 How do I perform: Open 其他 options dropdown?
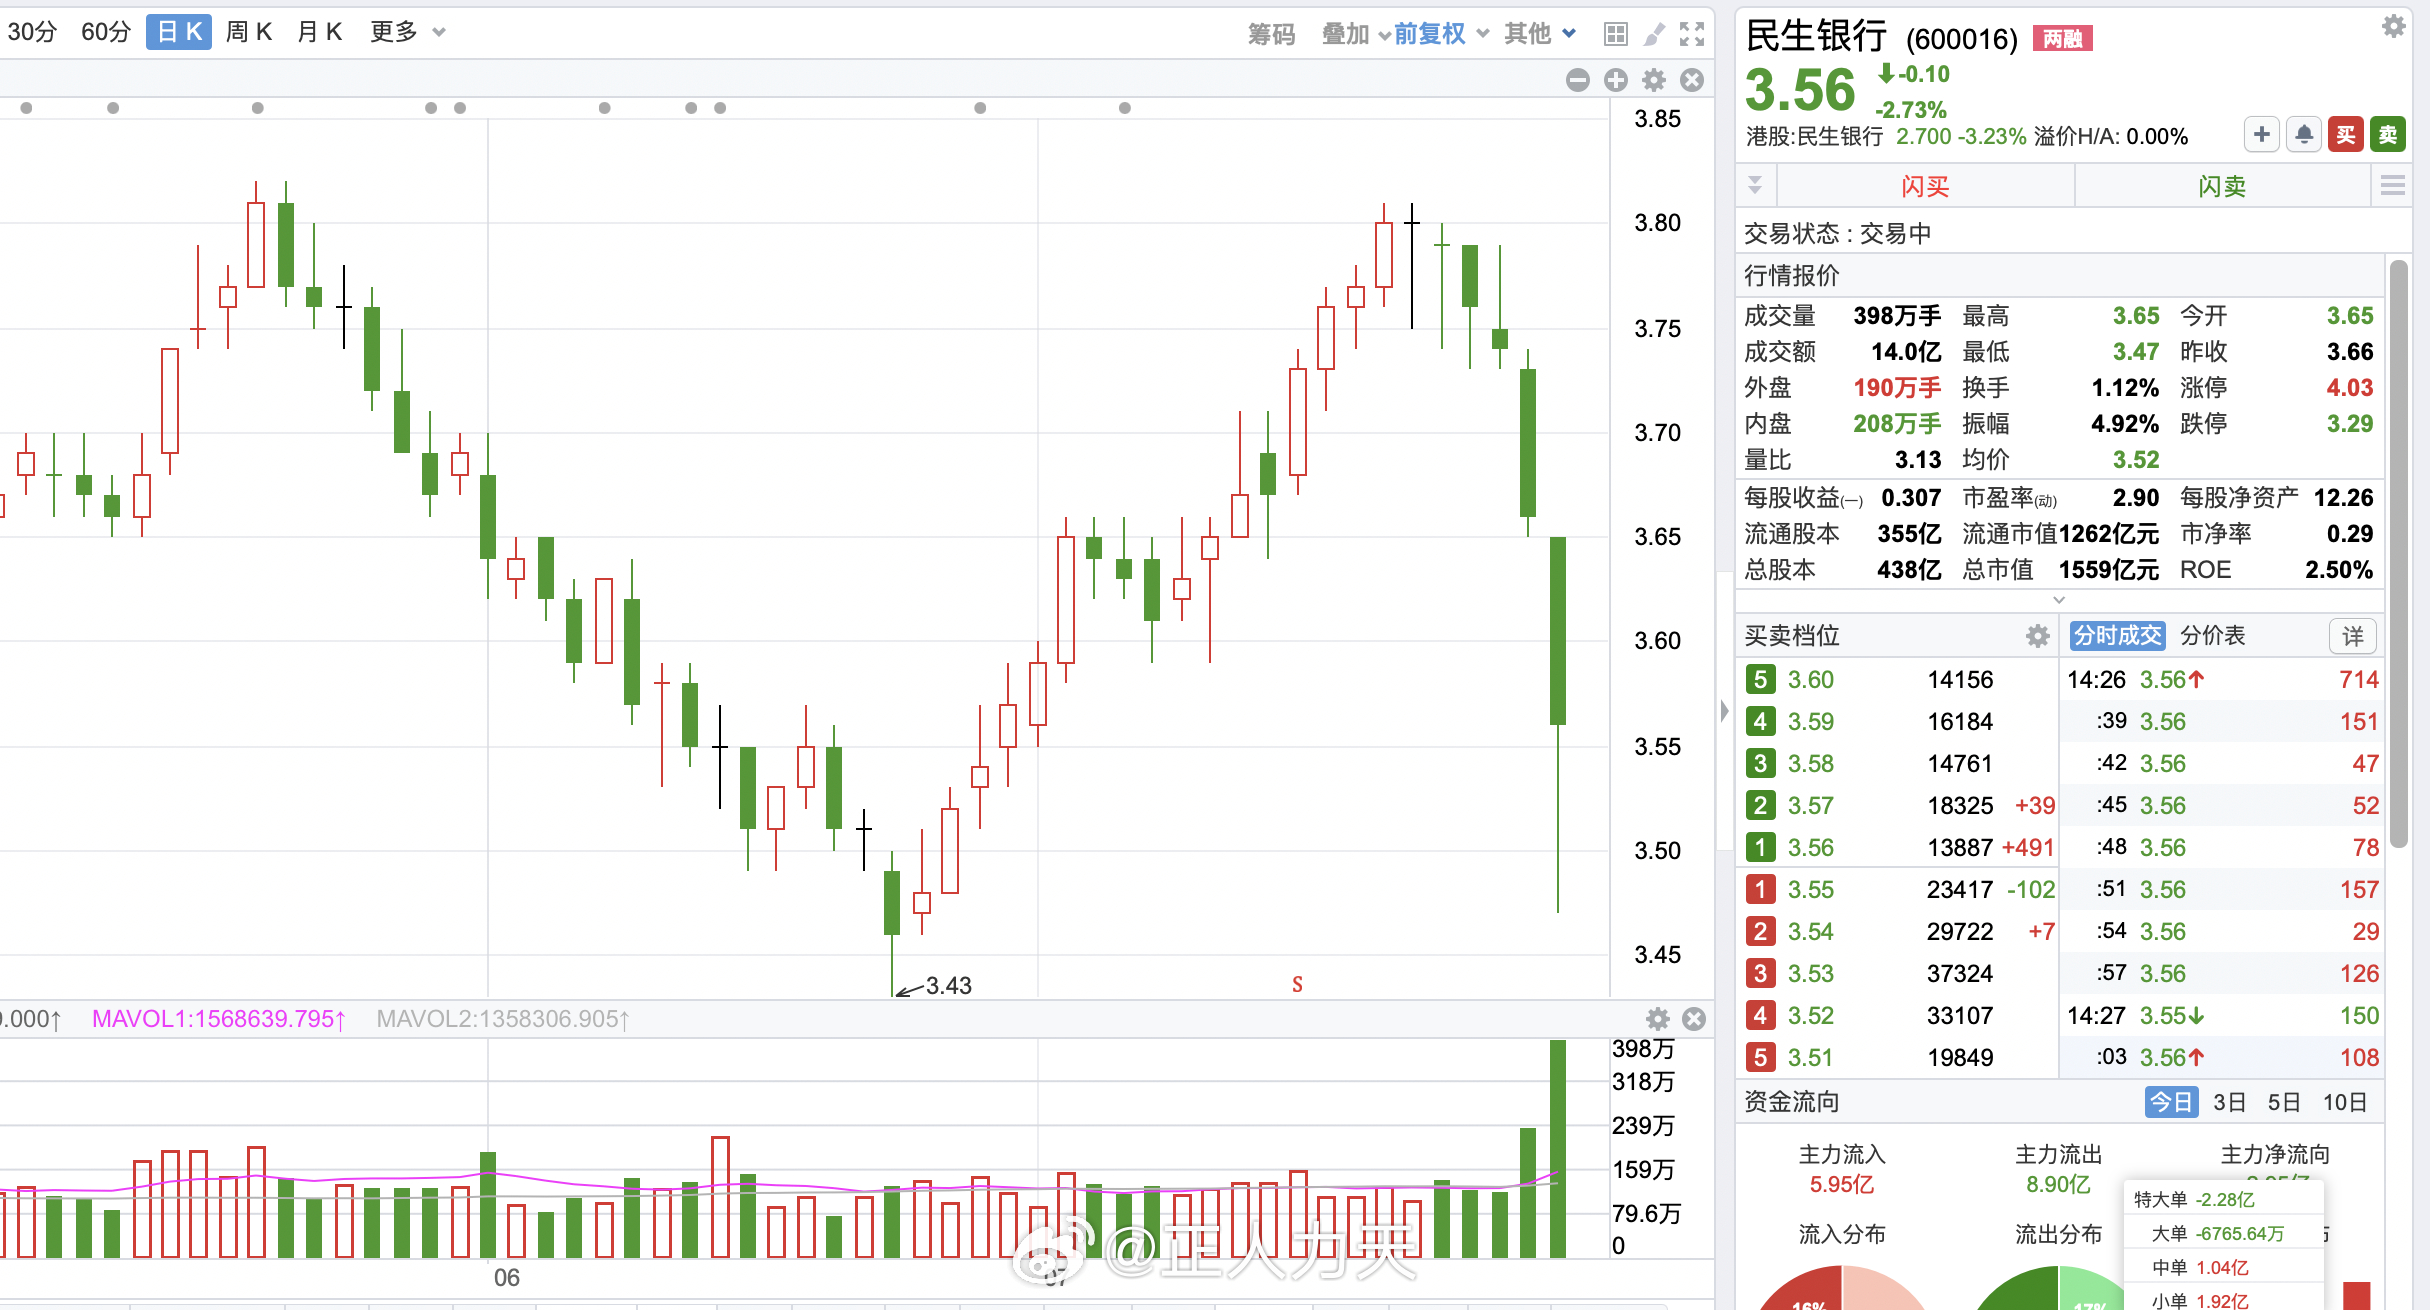click(1541, 34)
